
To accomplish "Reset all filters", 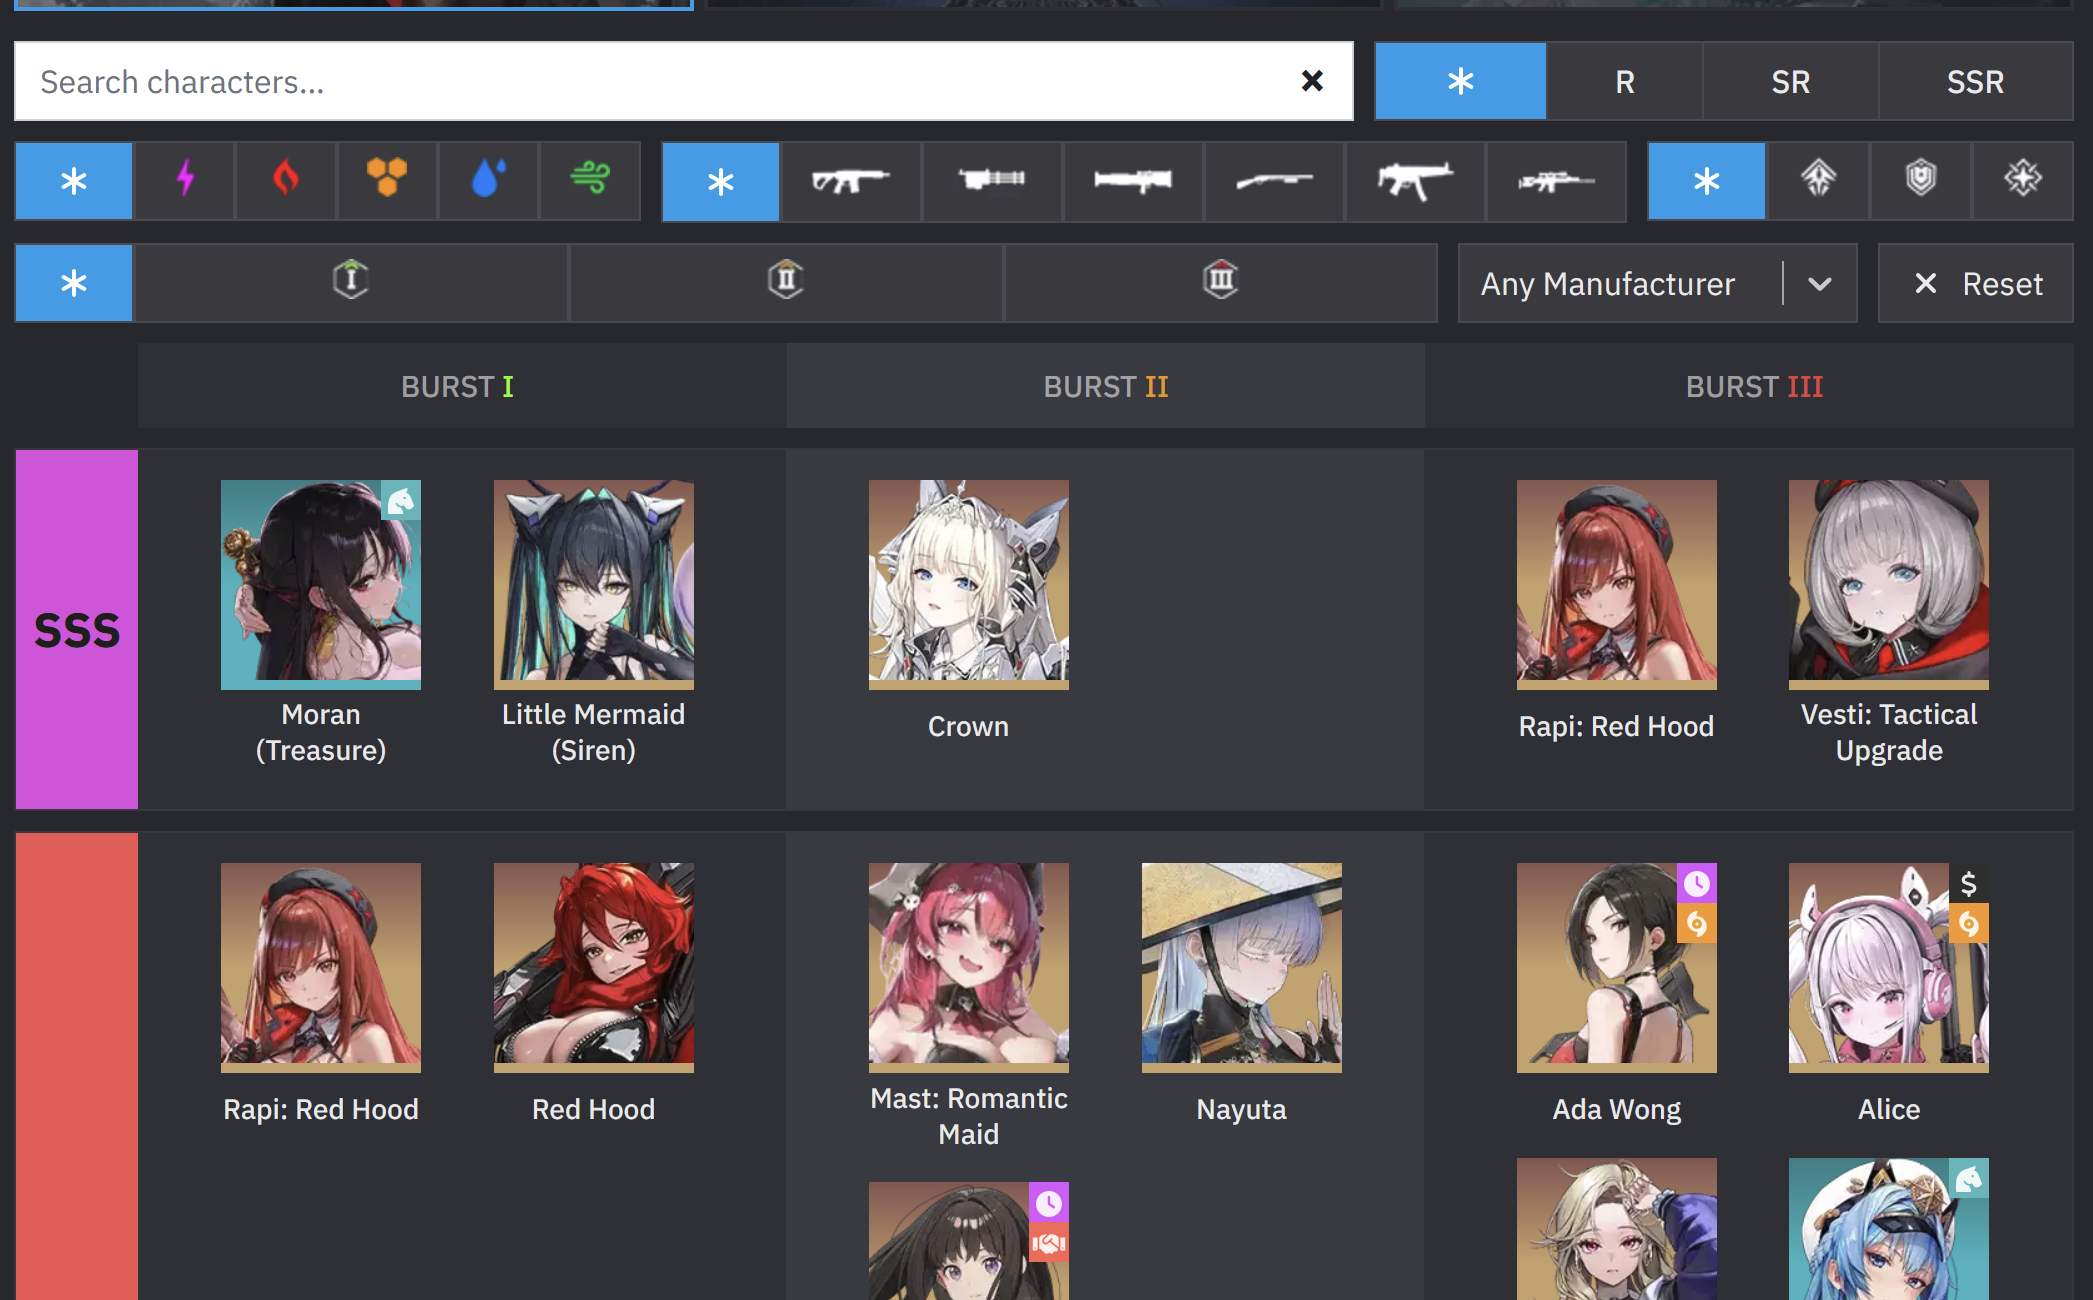I will tap(1976, 284).
